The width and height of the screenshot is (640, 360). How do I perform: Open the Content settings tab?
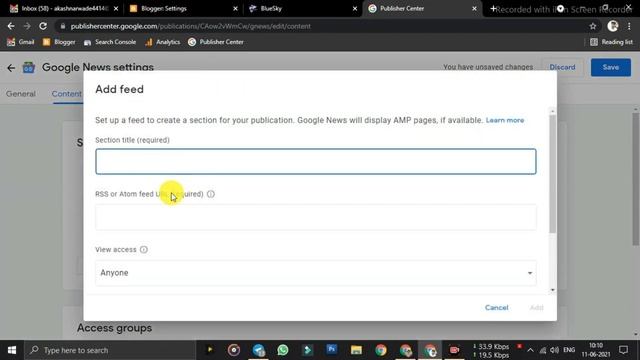67,94
